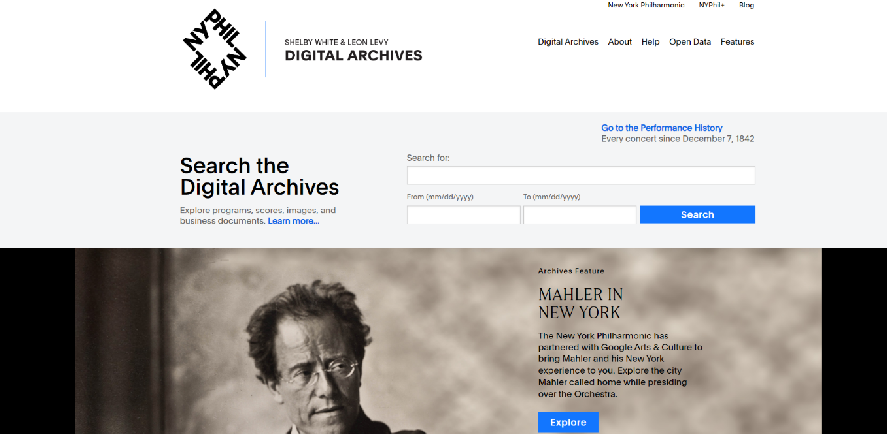Open the Features menu item
Screen dimensions: 887x434
coord(737,42)
